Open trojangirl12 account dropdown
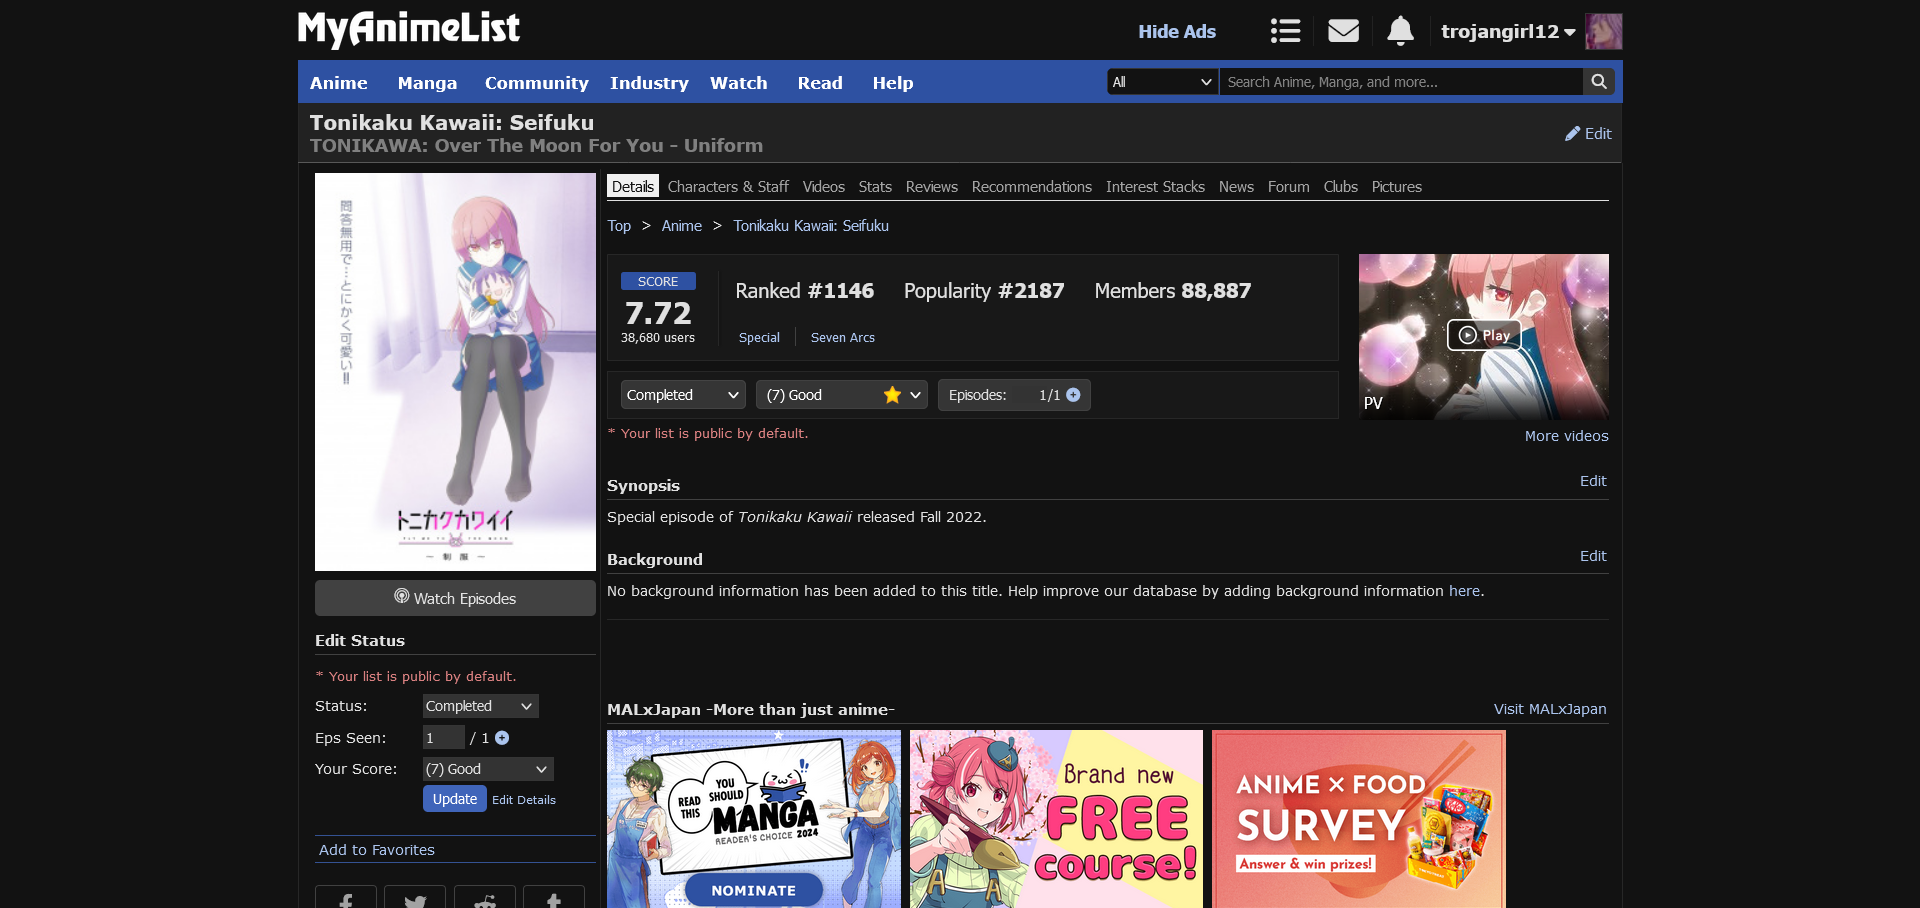 coord(1508,31)
